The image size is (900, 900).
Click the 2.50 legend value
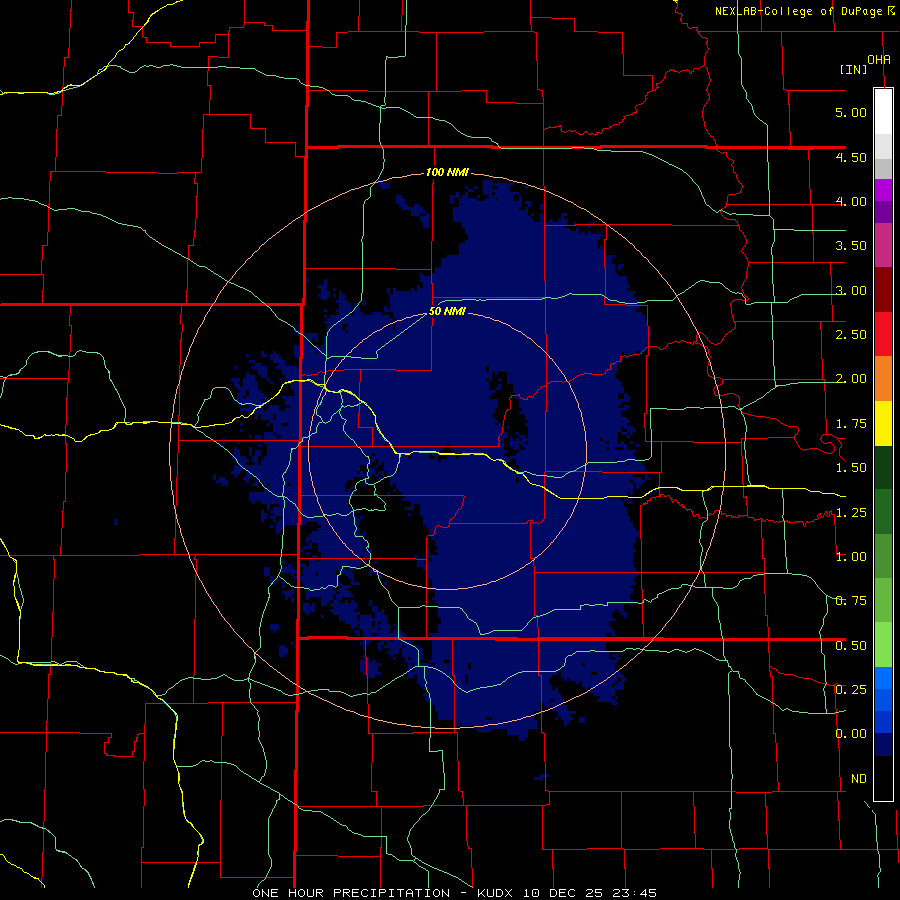point(851,335)
